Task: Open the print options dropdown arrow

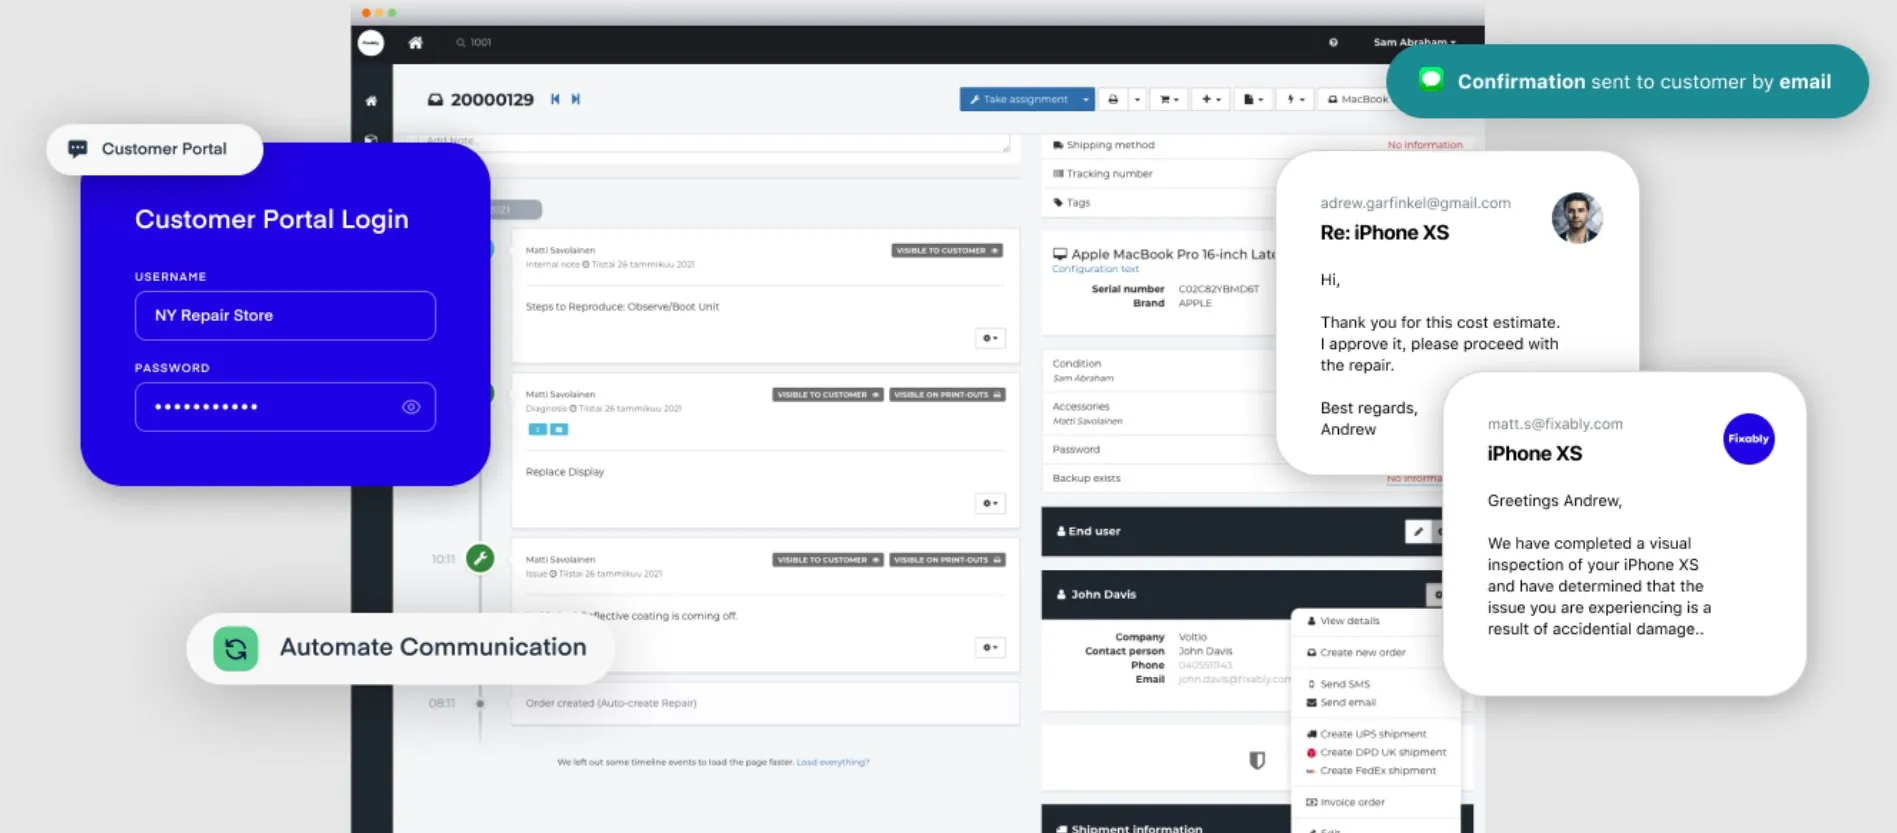Action: [x=1137, y=99]
